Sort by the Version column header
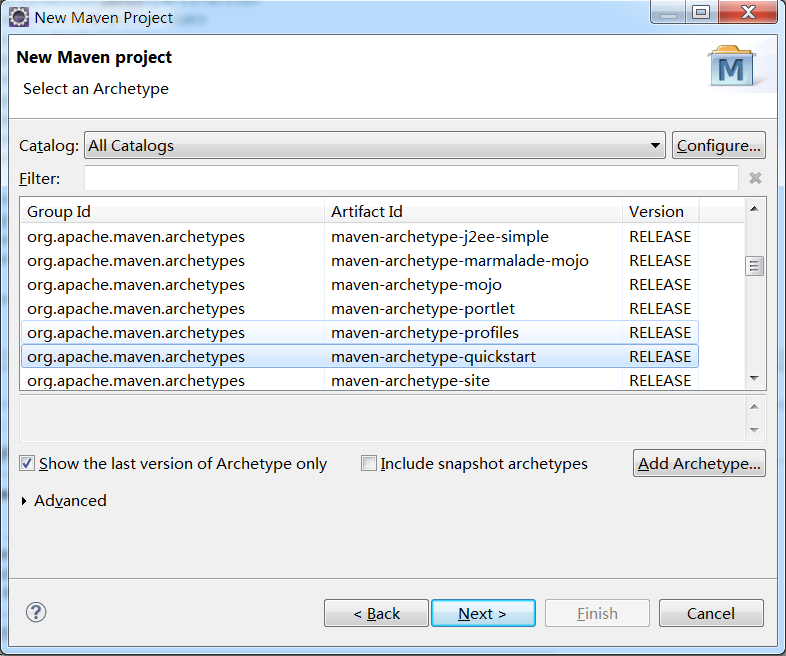This screenshot has width=786, height=656. [x=661, y=211]
